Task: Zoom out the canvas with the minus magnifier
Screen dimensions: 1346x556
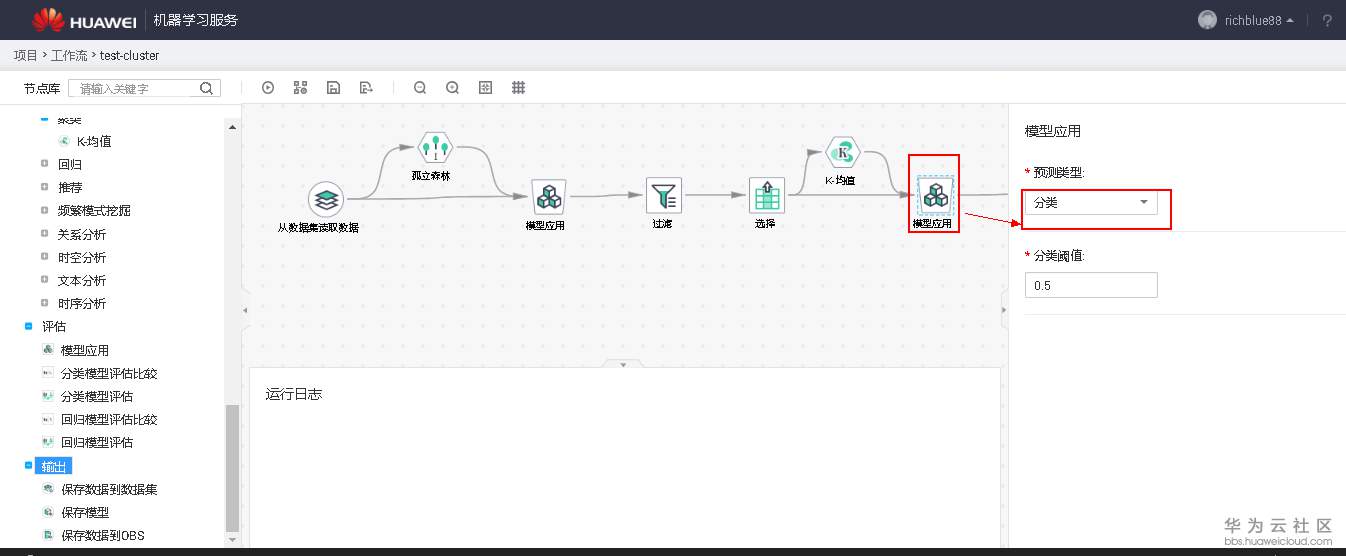Action: pyautogui.click(x=420, y=88)
